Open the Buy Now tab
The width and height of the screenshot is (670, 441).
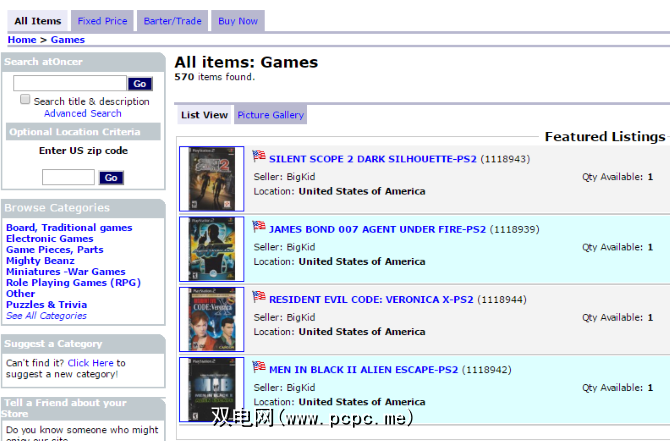click(238, 21)
